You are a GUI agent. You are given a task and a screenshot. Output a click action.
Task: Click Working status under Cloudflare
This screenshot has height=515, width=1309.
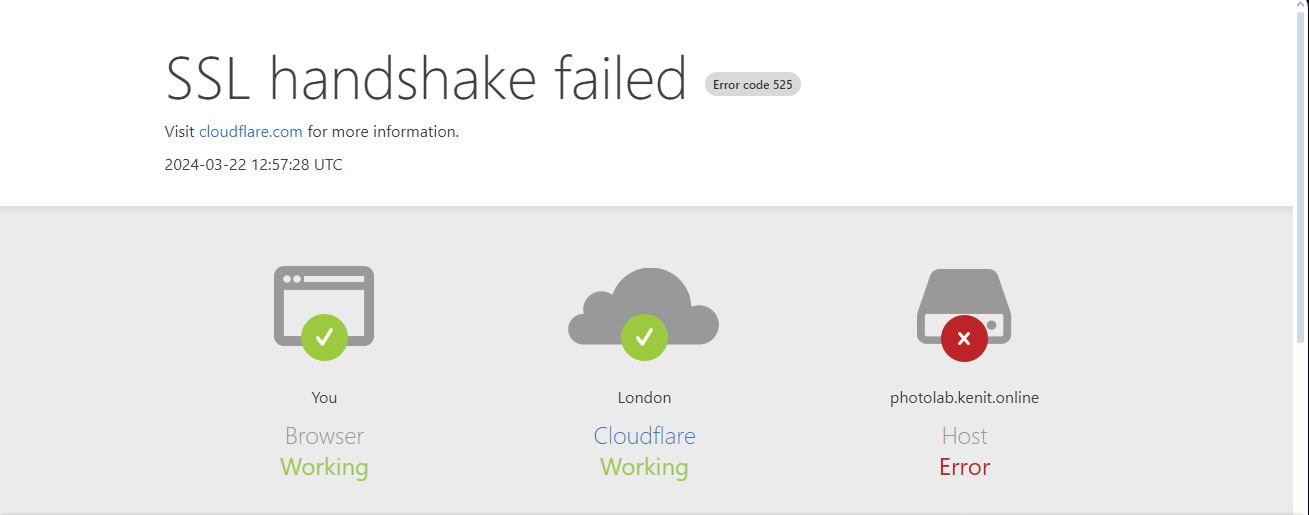pyautogui.click(x=644, y=467)
